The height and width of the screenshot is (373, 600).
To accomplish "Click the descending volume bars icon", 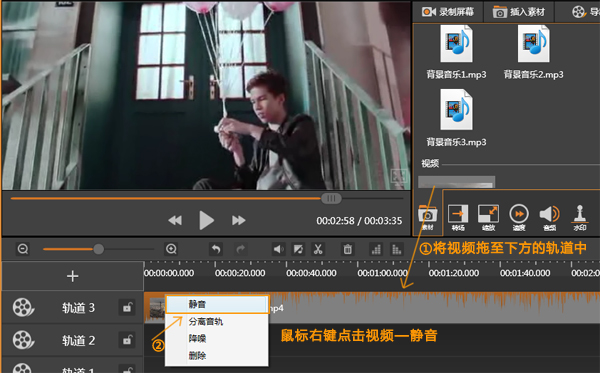I will (x=396, y=249).
